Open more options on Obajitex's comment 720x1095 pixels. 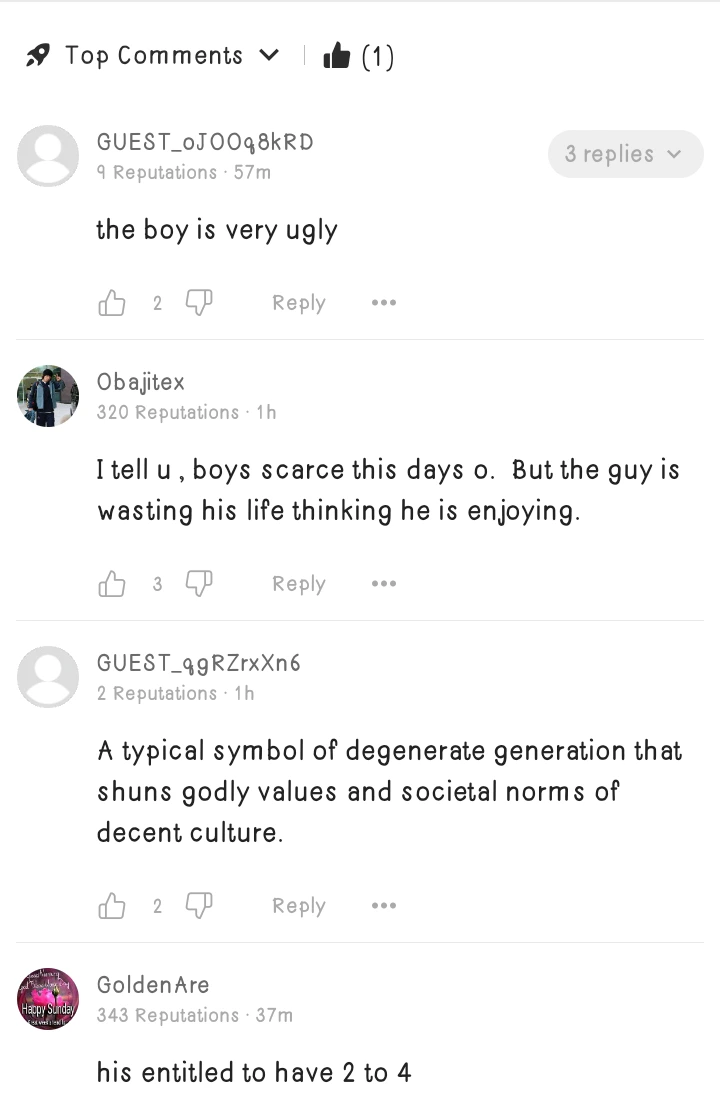coord(383,584)
